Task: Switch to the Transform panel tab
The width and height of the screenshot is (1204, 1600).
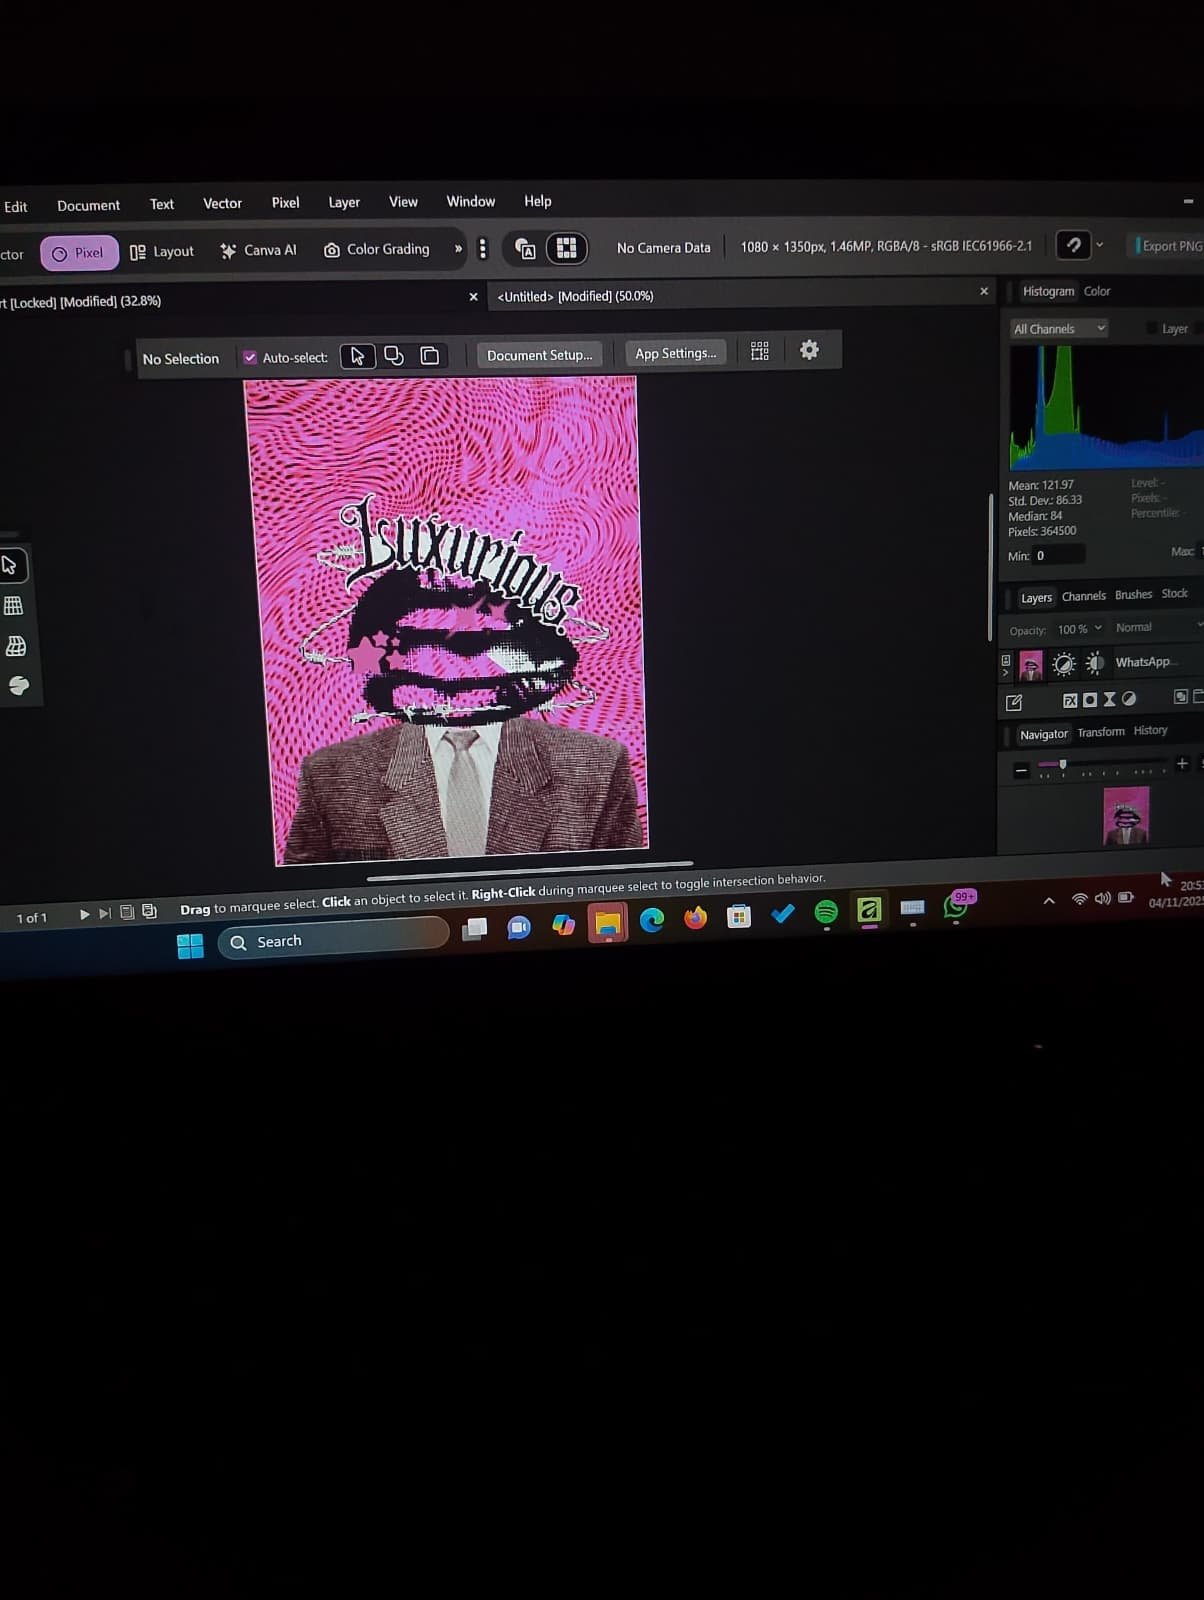Action: 1101,732
